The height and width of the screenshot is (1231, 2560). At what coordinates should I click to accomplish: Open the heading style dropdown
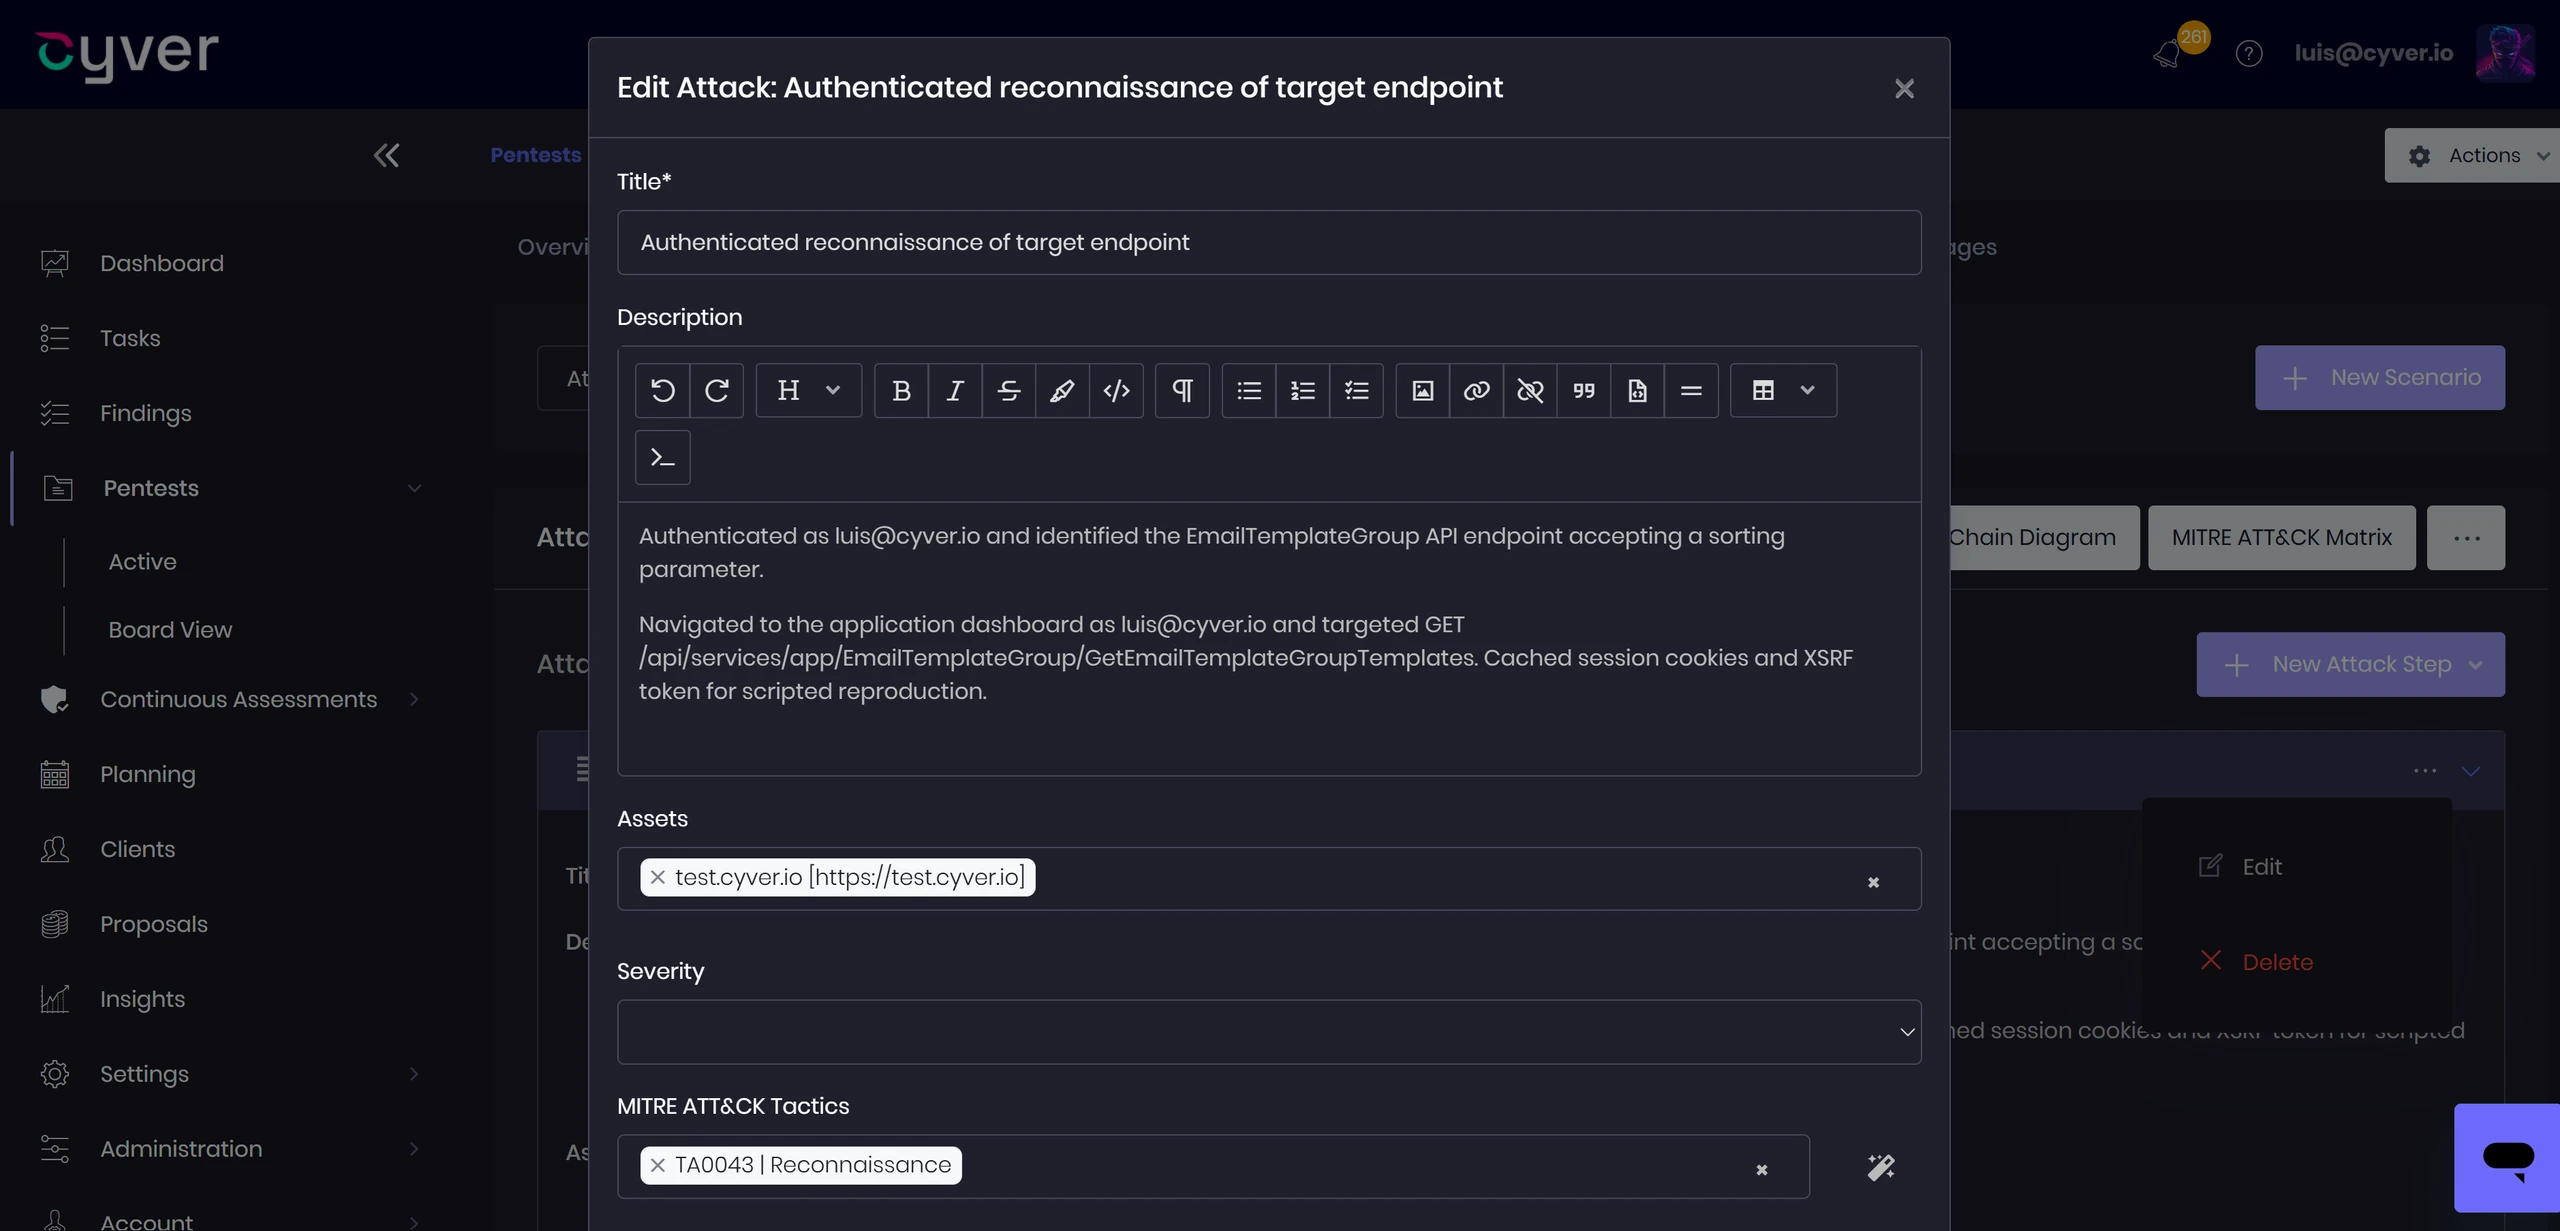tap(809, 390)
